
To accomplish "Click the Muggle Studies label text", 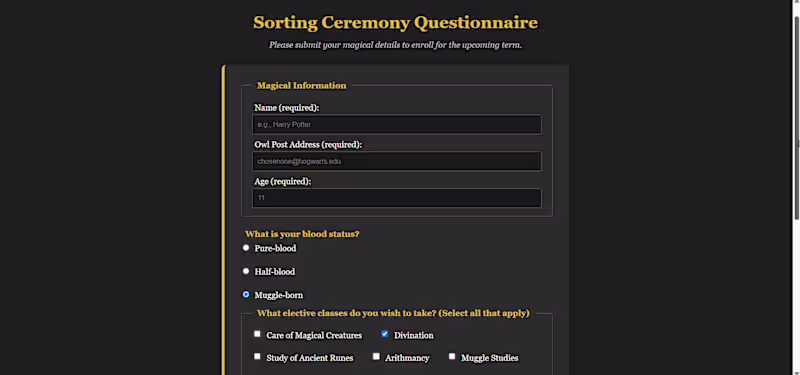I will coord(490,358).
